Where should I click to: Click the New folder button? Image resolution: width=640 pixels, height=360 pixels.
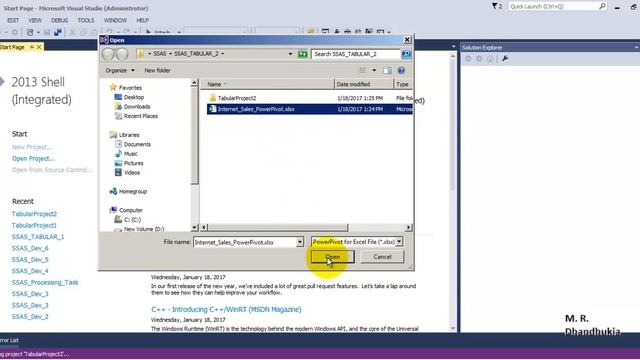pyautogui.click(x=157, y=70)
